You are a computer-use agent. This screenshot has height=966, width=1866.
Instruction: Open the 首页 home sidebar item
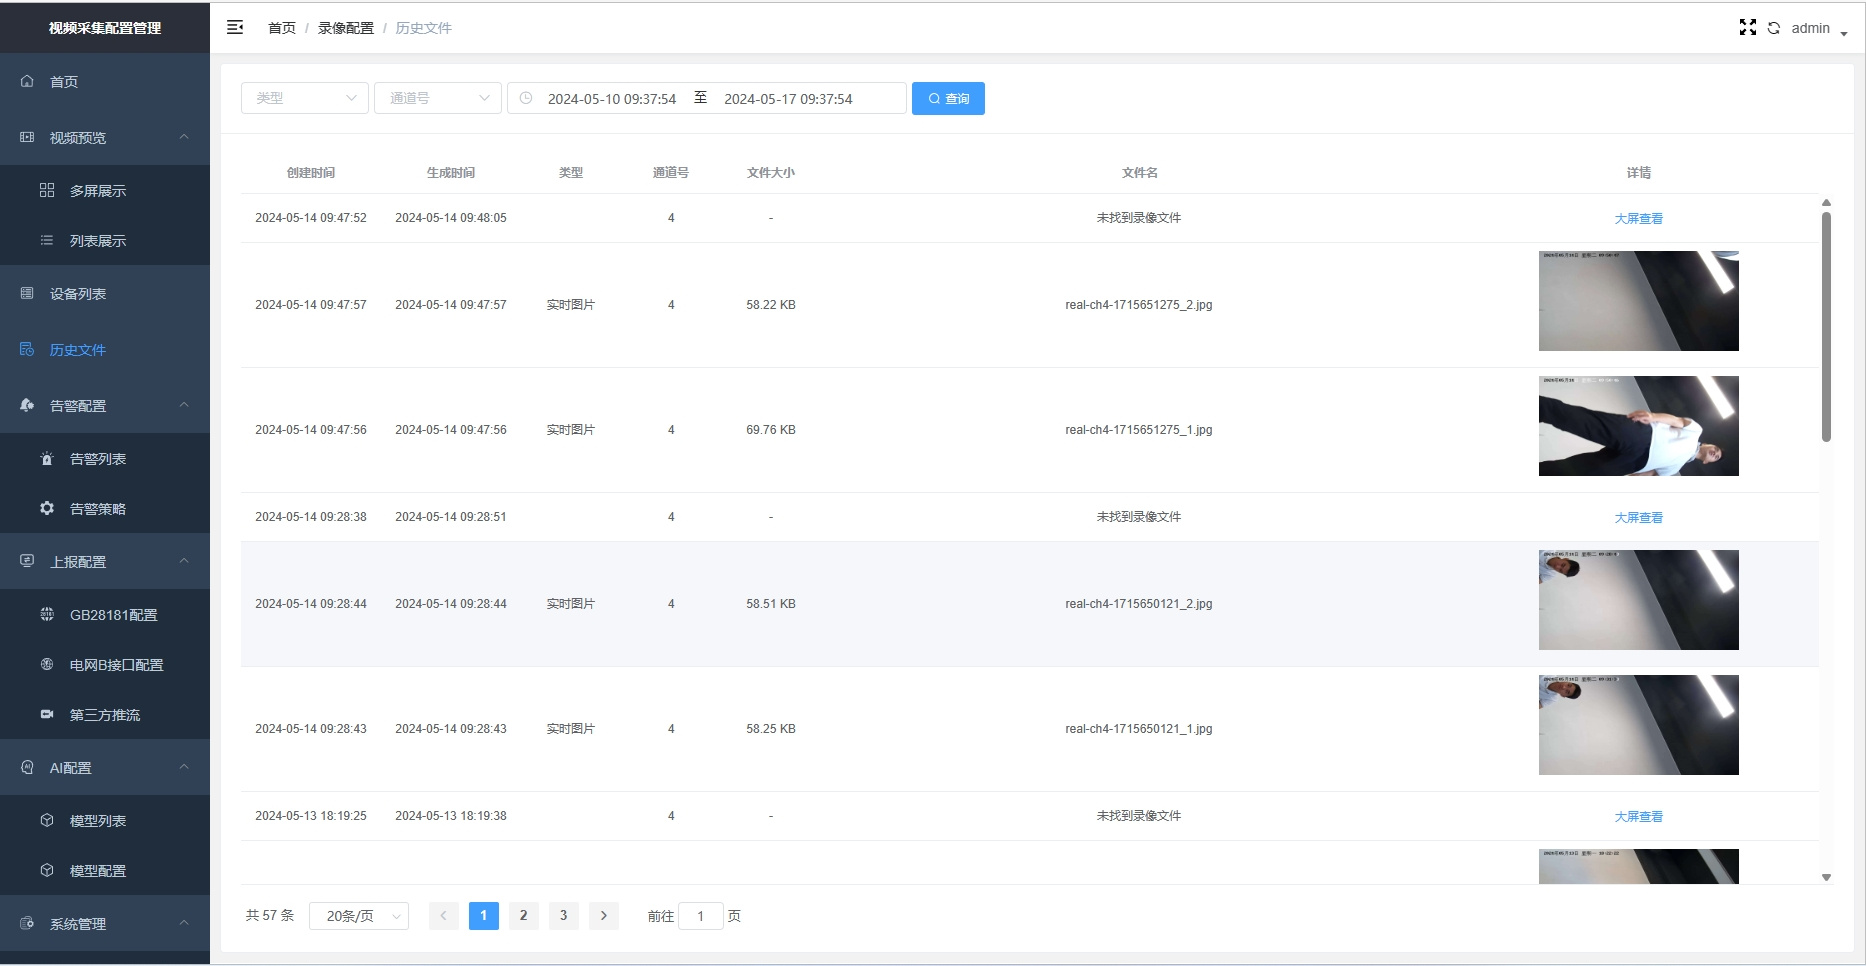coord(64,82)
